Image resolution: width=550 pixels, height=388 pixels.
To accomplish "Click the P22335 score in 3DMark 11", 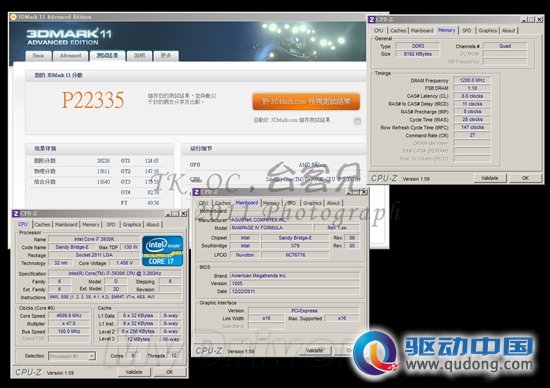I will coord(93,100).
